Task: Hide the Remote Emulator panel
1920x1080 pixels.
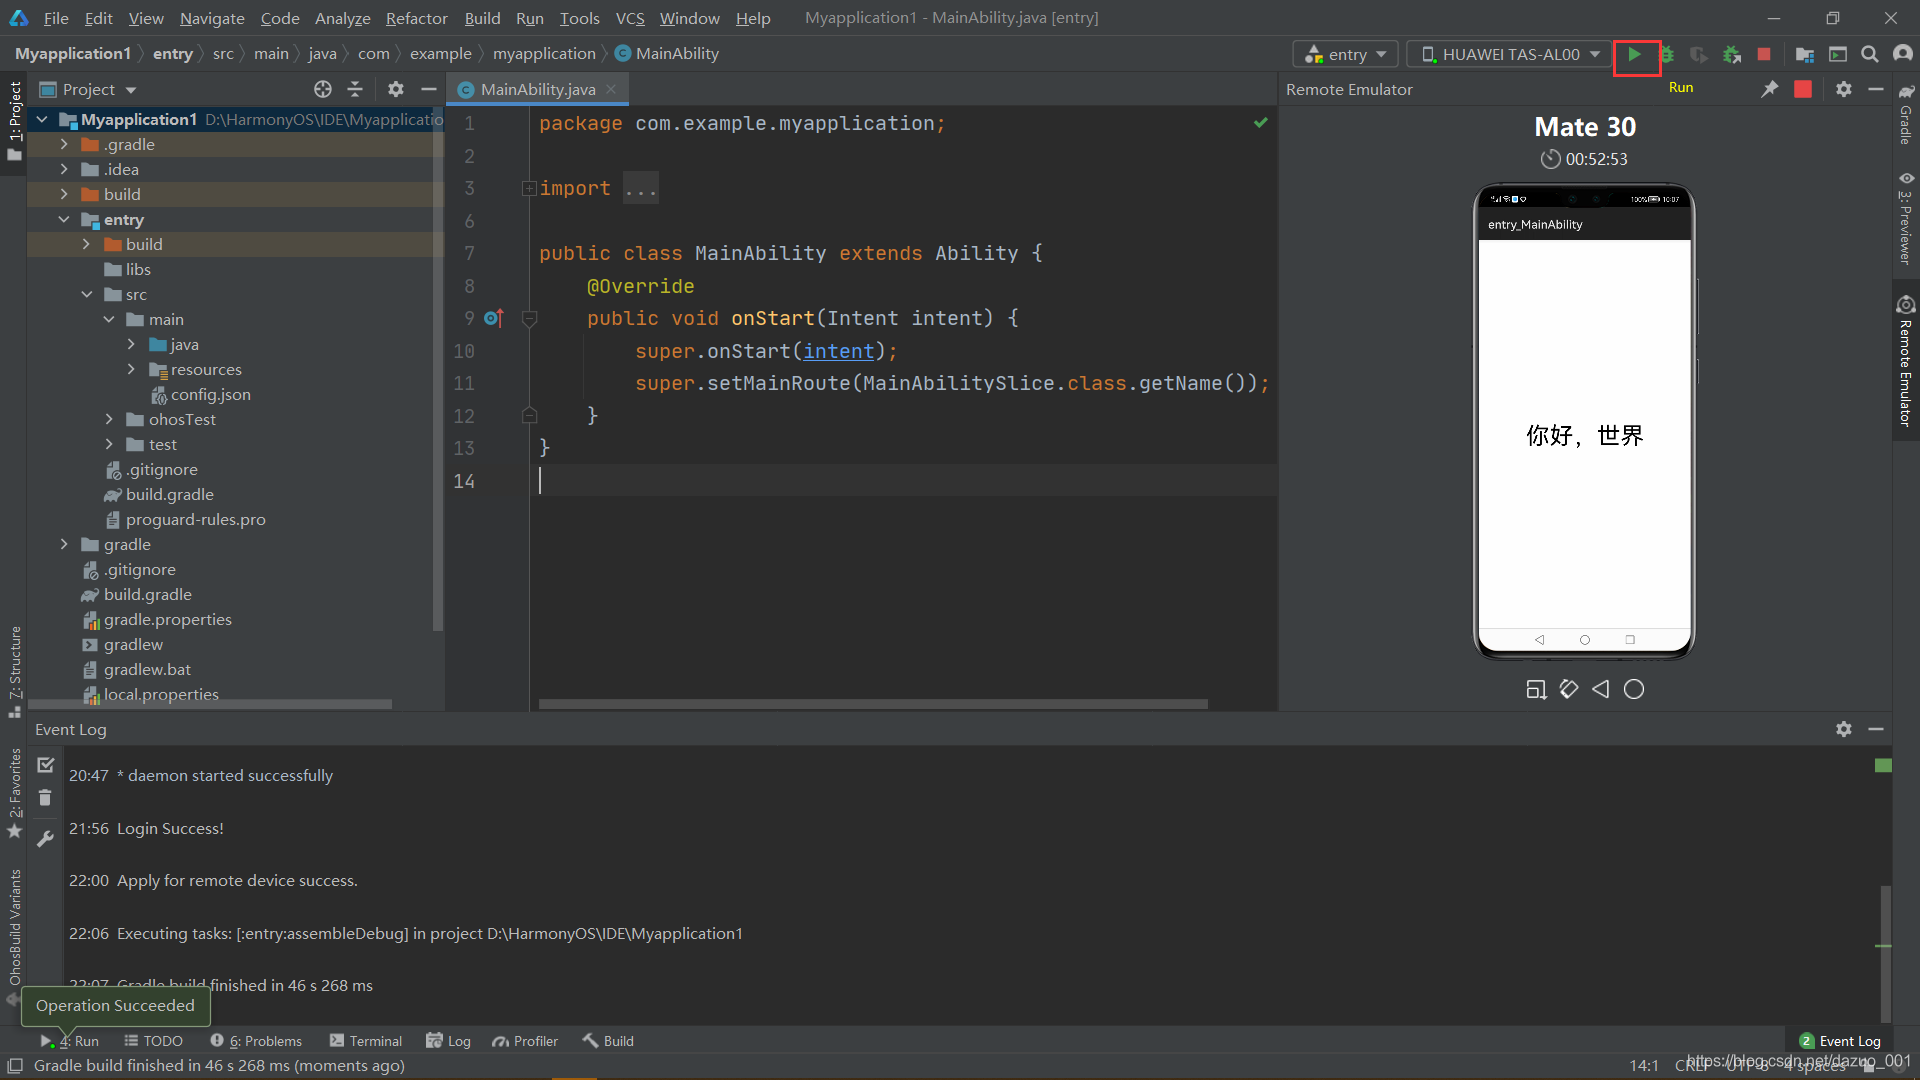Action: click(1876, 89)
